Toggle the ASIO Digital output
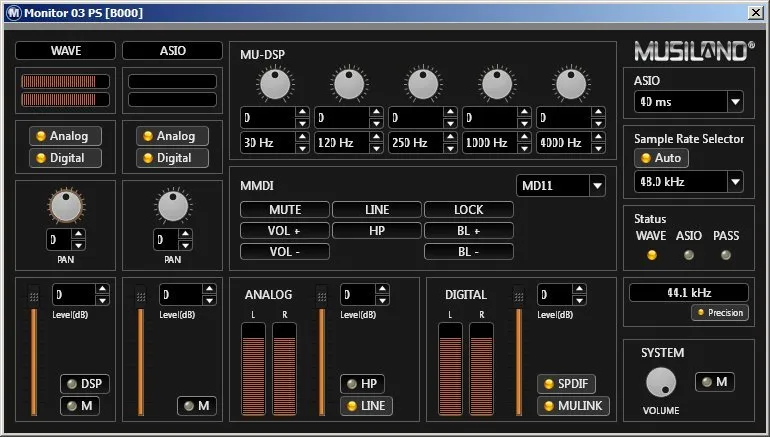The height and width of the screenshot is (437, 770). (x=172, y=158)
